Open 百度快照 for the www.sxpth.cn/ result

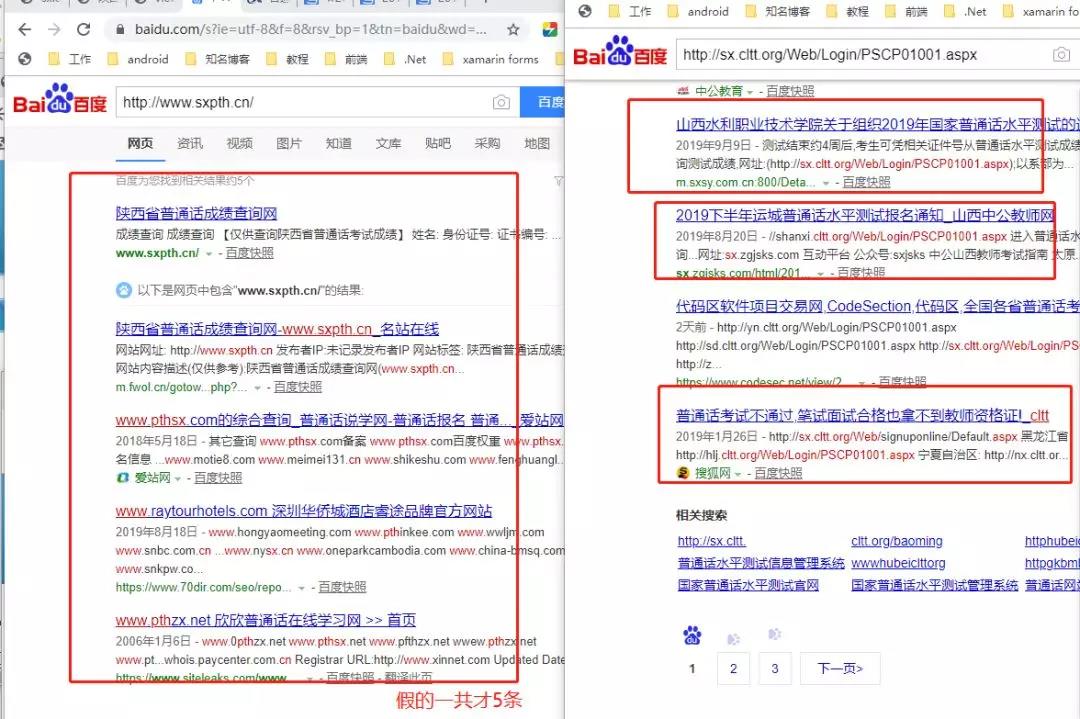click(249, 253)
